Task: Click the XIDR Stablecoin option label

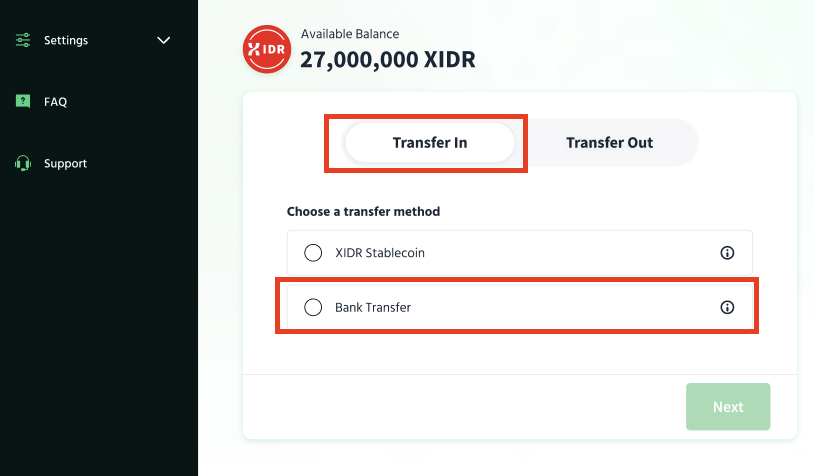Action: click(380, 253)
